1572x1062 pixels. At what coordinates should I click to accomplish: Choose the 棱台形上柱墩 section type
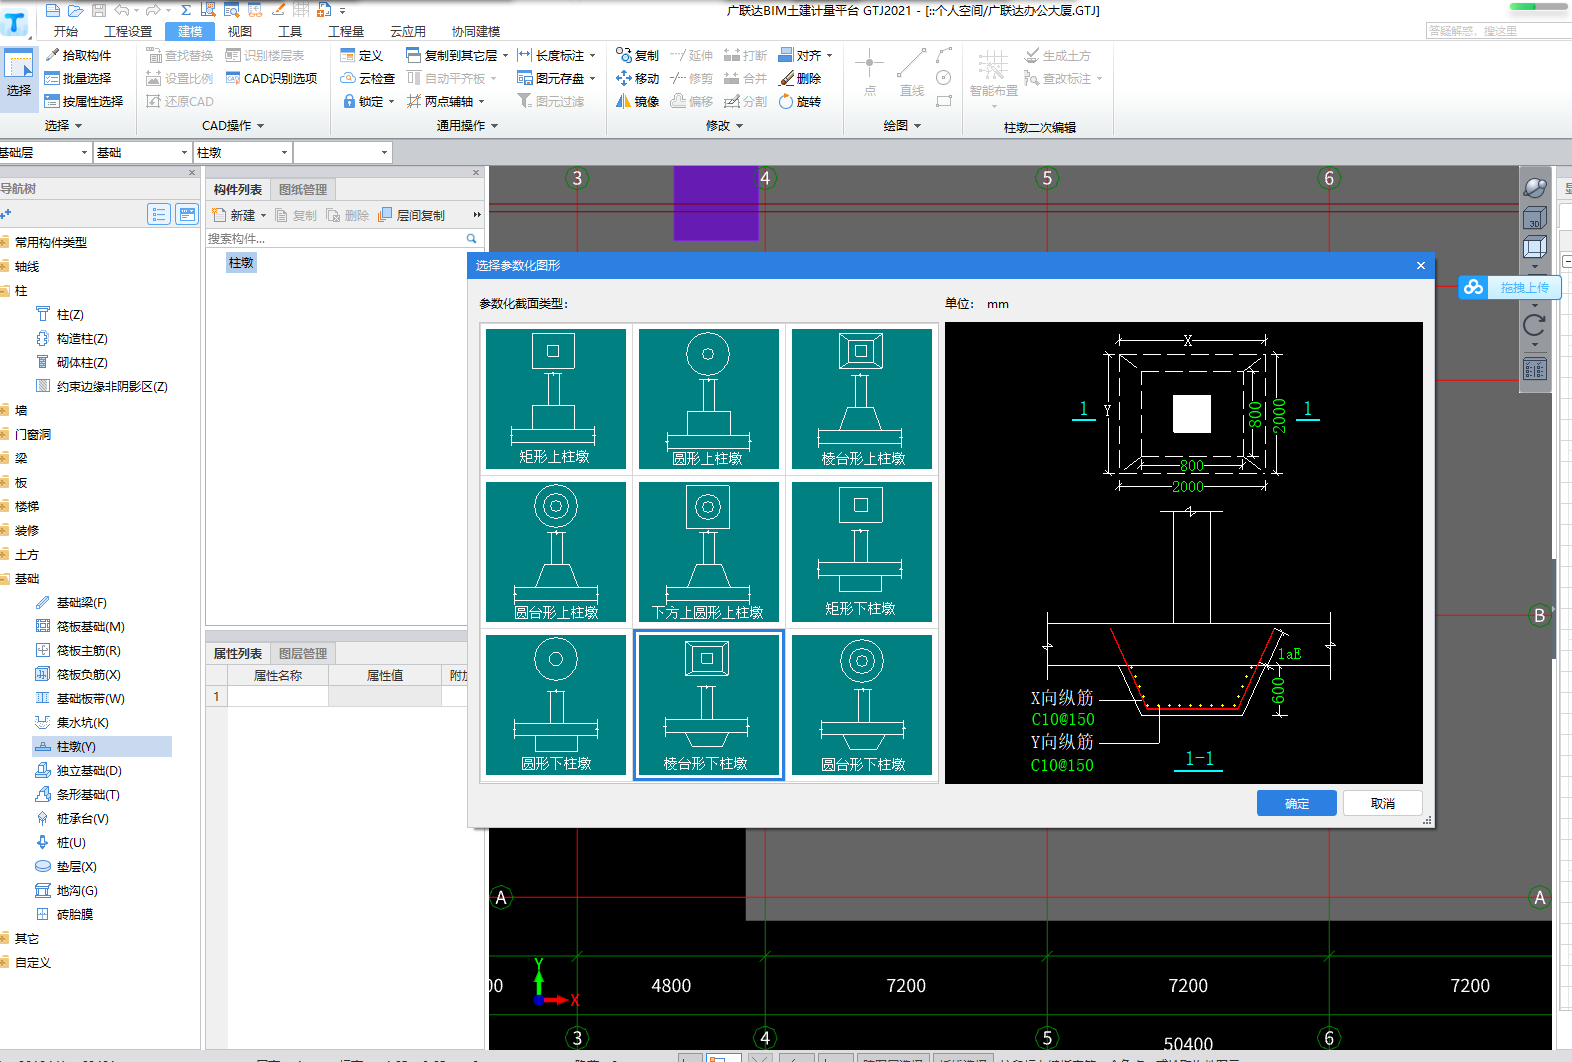point(861,399)
